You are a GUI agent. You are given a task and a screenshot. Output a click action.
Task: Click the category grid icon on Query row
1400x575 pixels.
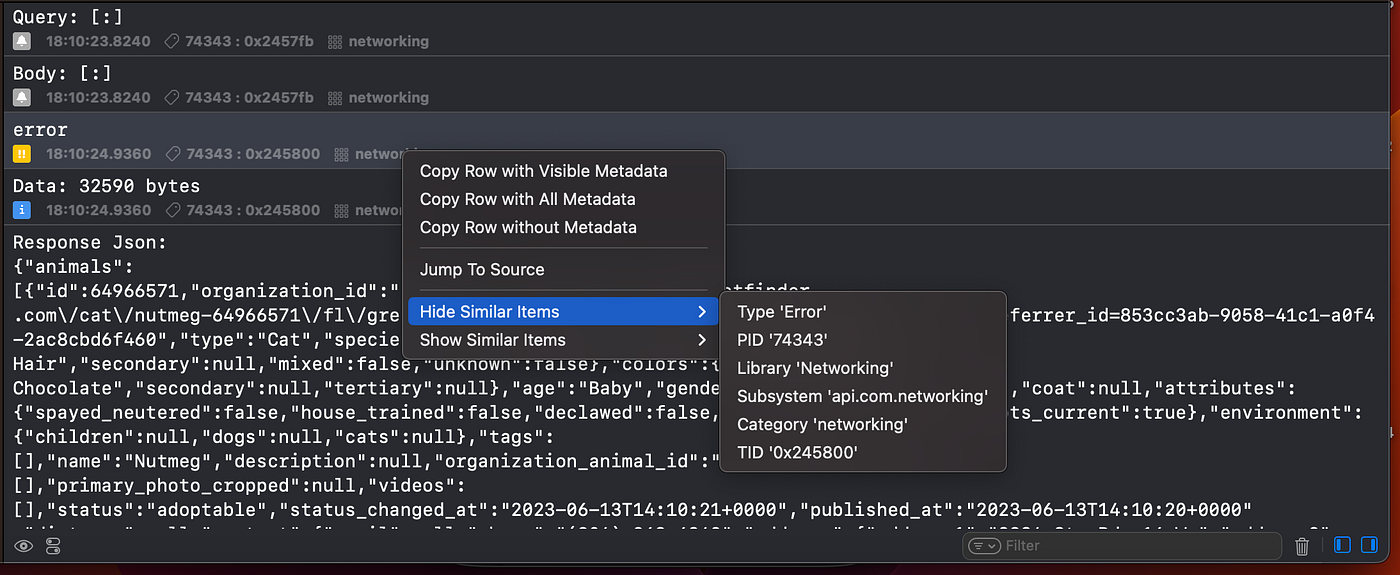[336, 42]
